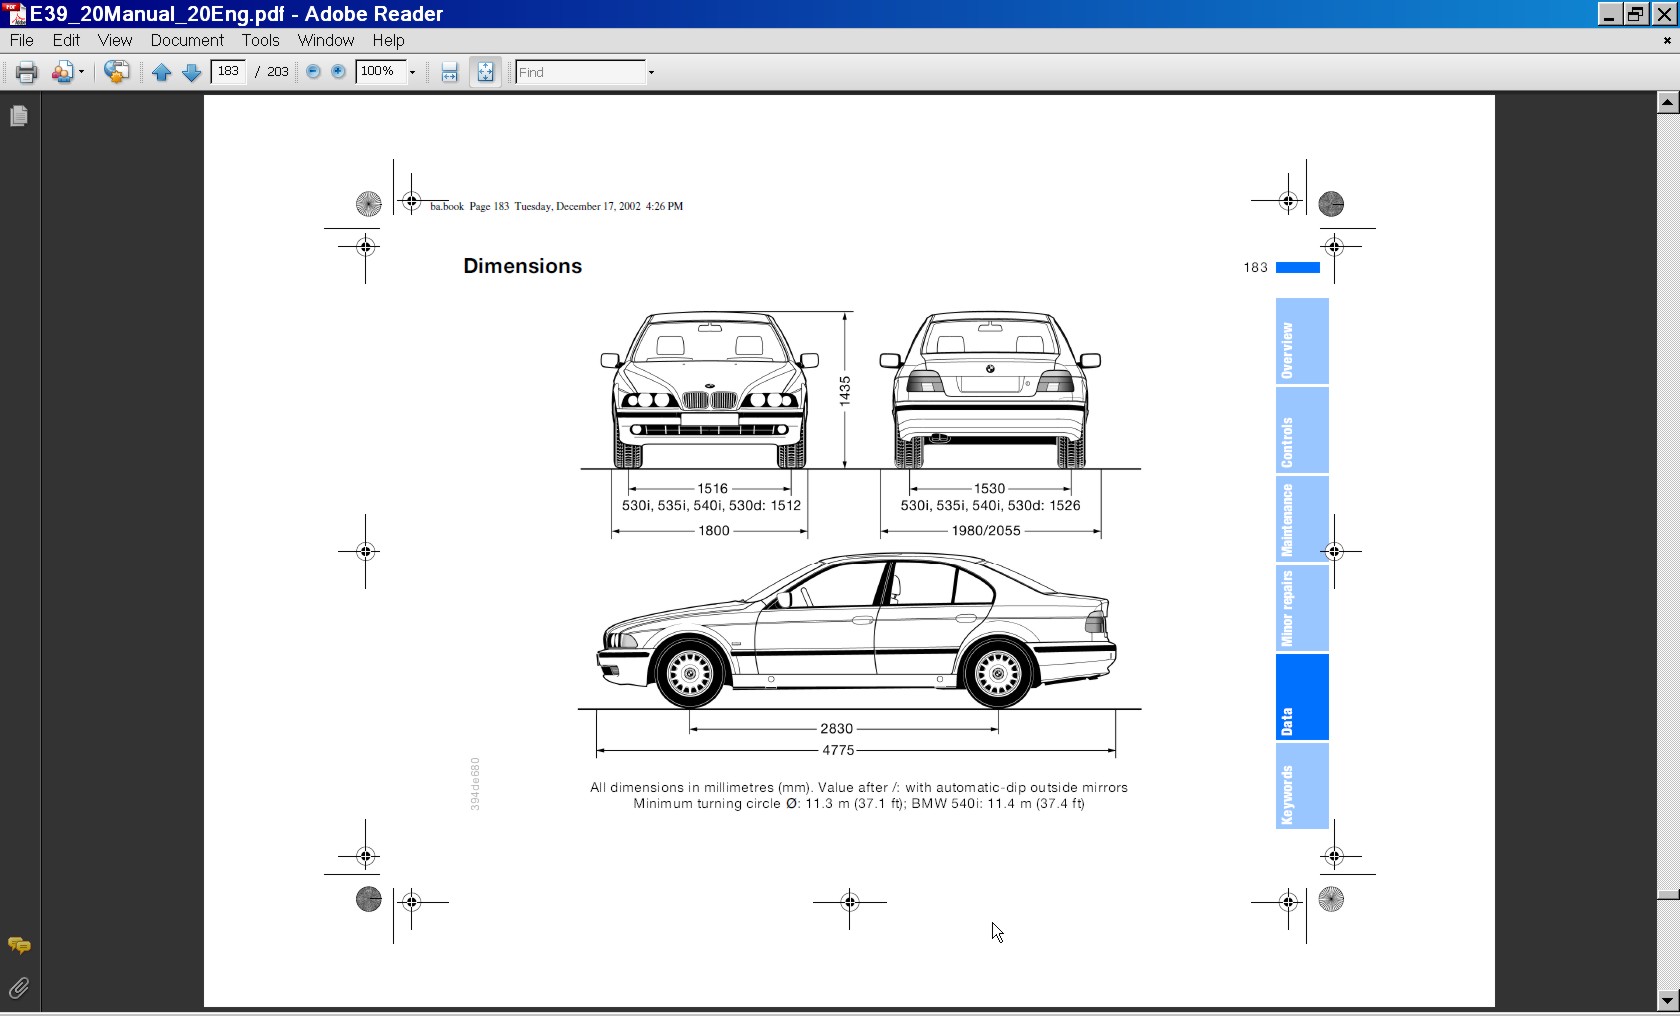Click the front view car illustration
The width and height of the screenshot is (1680, 1016).
click(709, 389)
